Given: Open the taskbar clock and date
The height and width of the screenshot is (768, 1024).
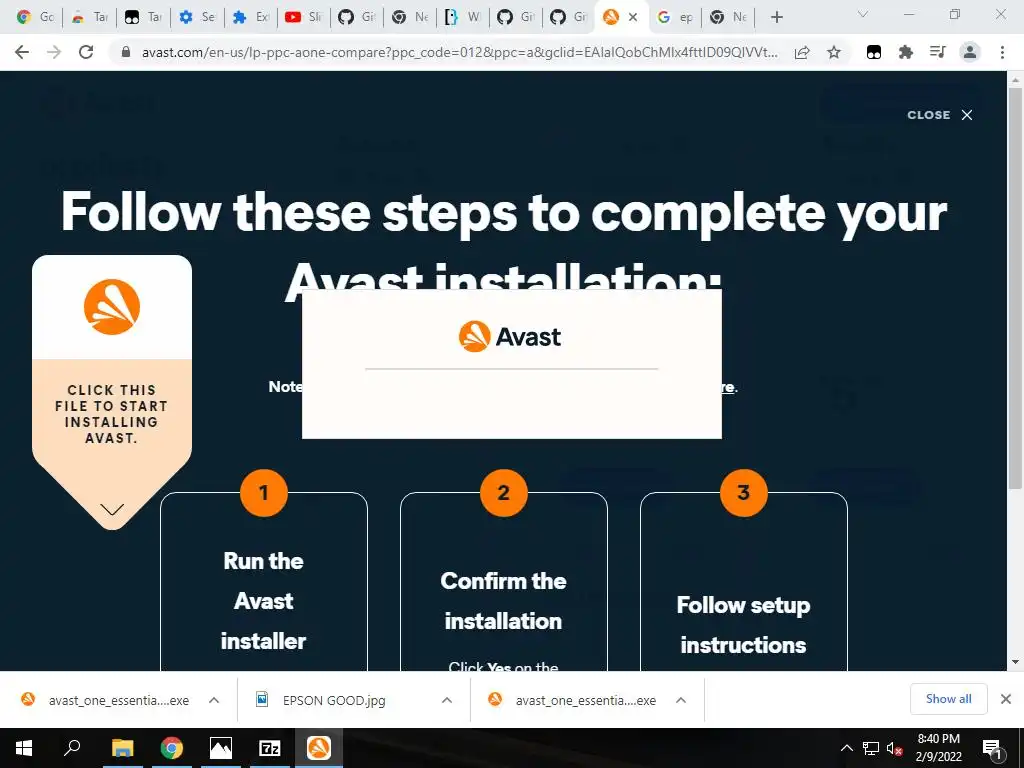Looking at the screenshot, I should pos(938,748).
